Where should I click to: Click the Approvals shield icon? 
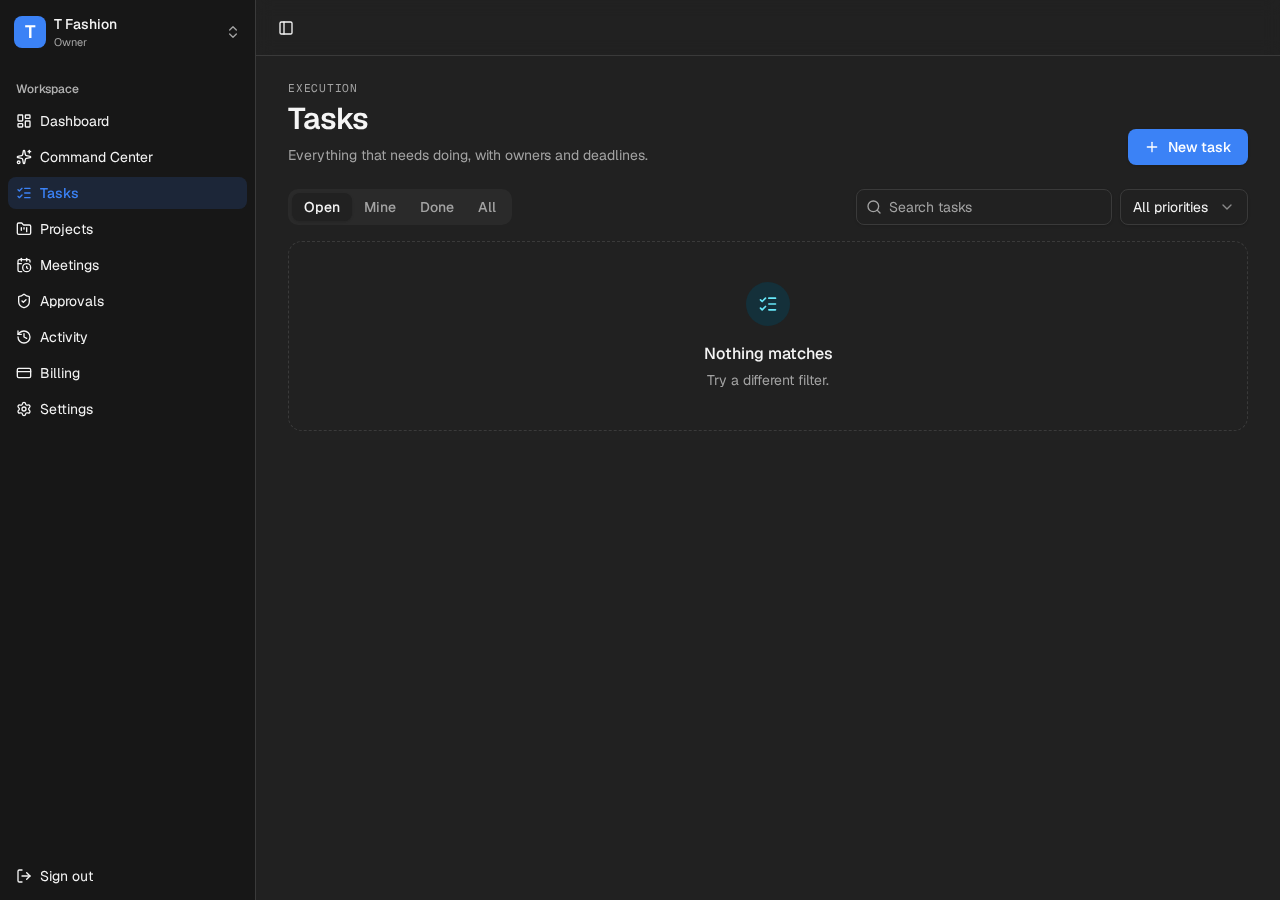click(24, 301)
